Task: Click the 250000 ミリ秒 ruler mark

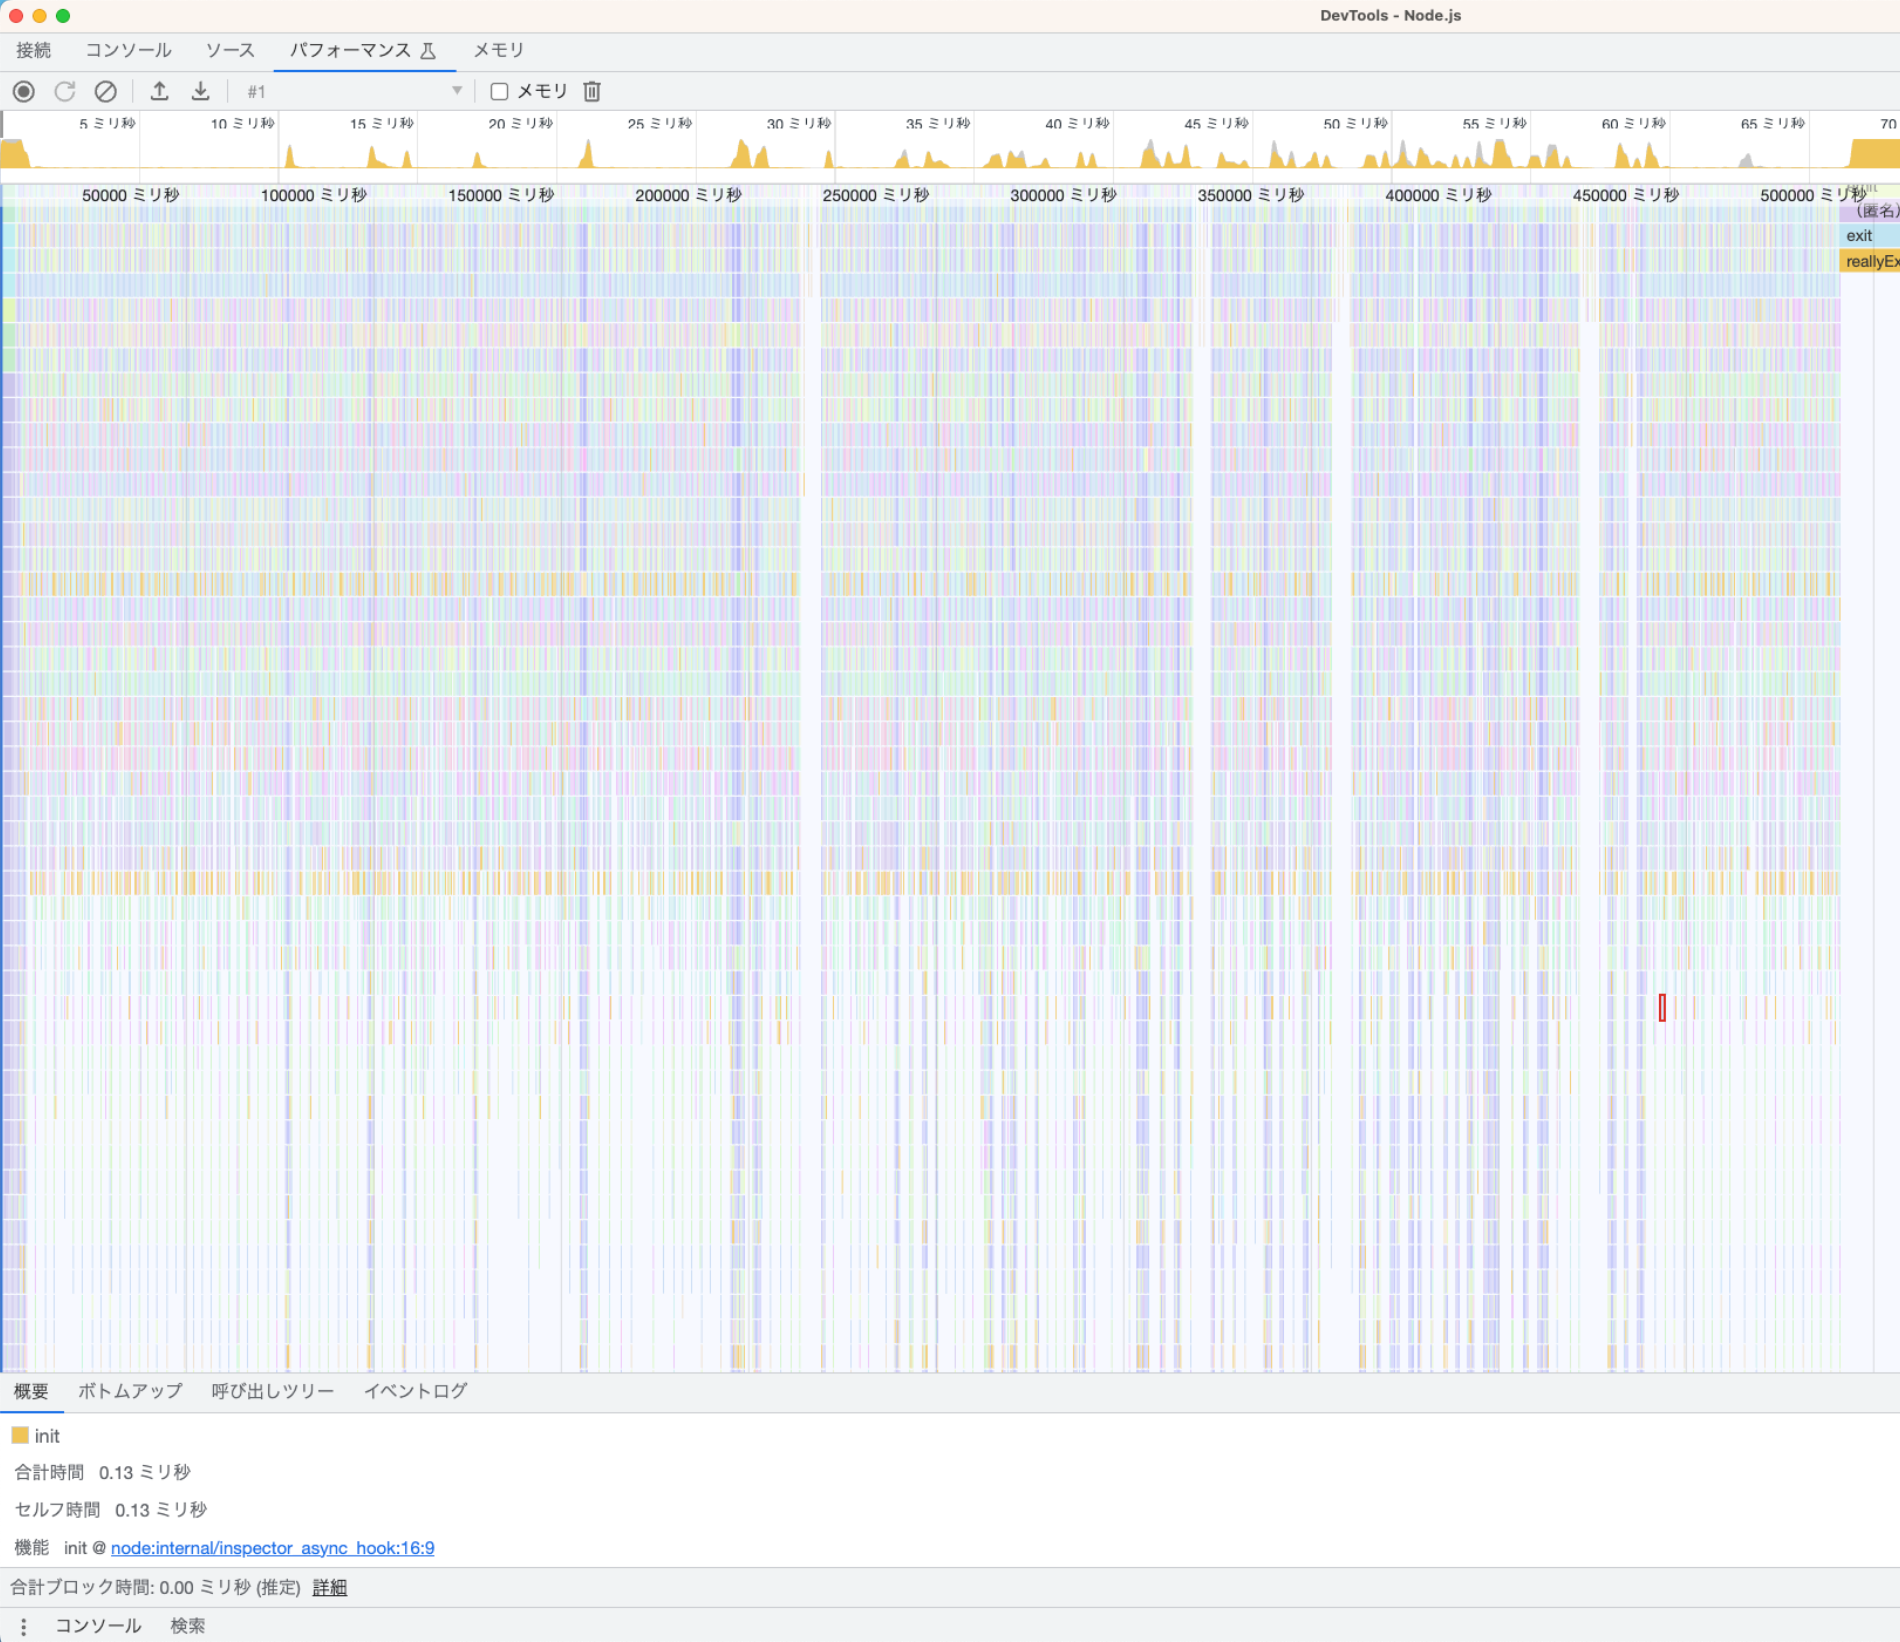Action: click(x=875, y=196)
